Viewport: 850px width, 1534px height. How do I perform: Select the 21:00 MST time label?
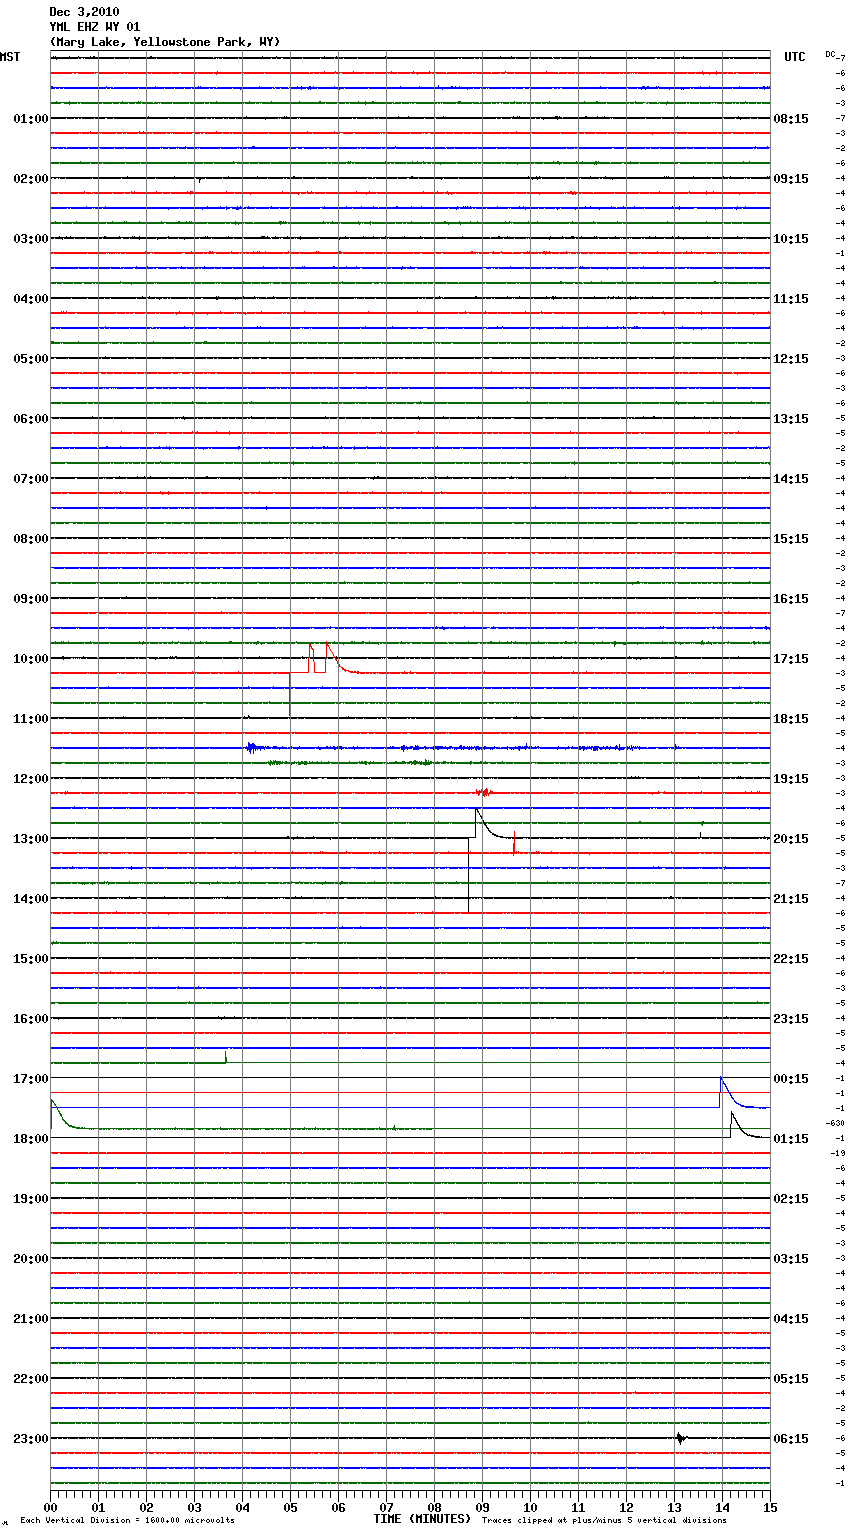tap(31, 1318)
